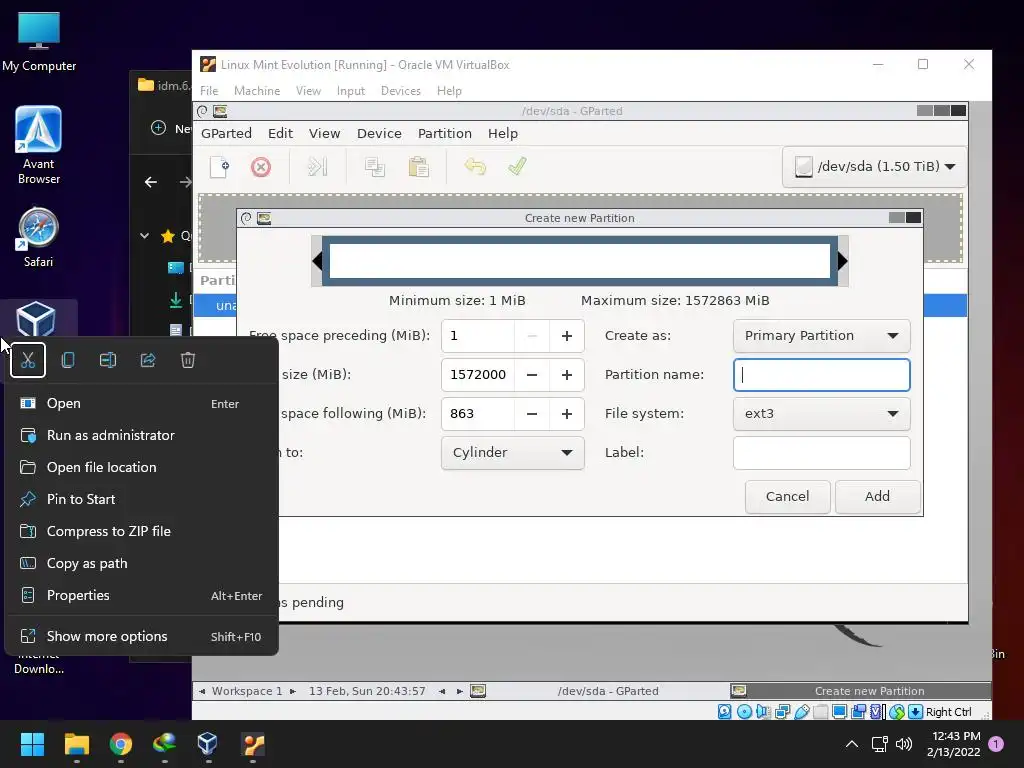Choose Run as administrator in context menu
1024x768 pixels.
pos(142,436)
